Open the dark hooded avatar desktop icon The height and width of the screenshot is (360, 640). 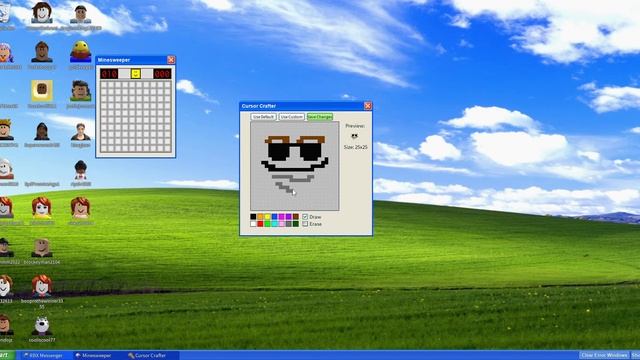(42, 131)
